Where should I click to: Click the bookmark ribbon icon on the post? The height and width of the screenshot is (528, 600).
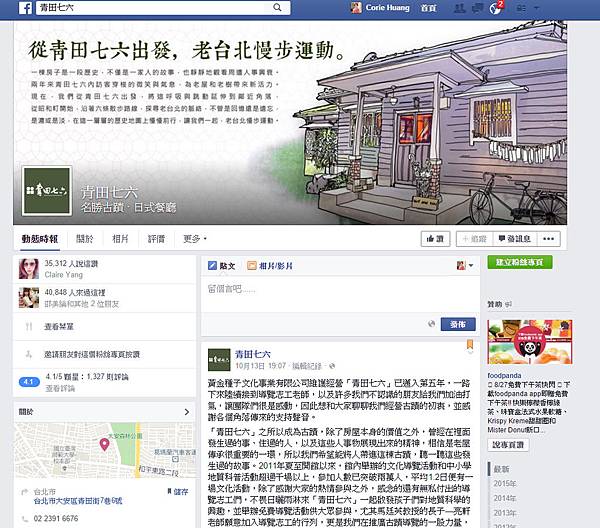click(470, 345)
